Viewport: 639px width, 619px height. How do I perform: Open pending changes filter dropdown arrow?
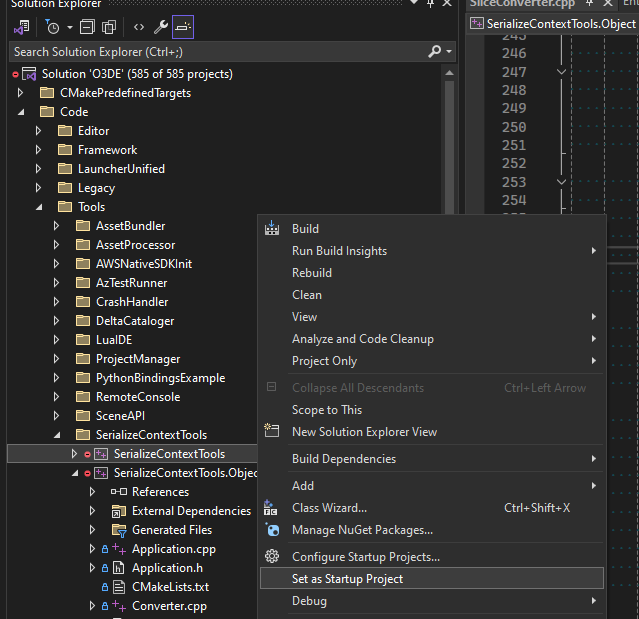point(70,28)
